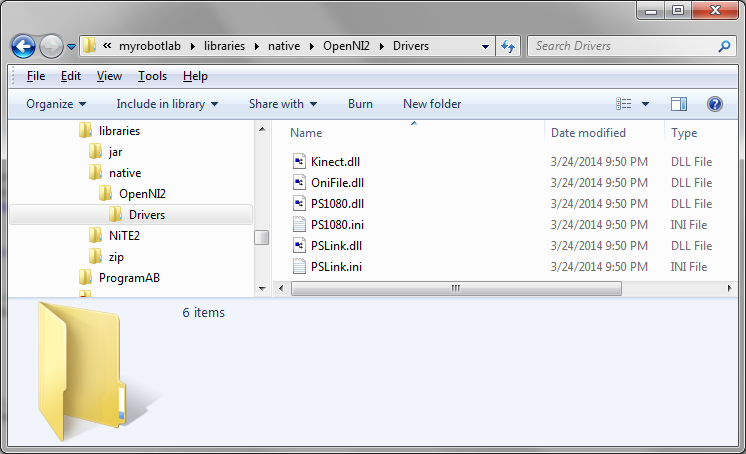Navigate to myrobotlab in address bar
The image size is (746, 454).
click(149, 46)
